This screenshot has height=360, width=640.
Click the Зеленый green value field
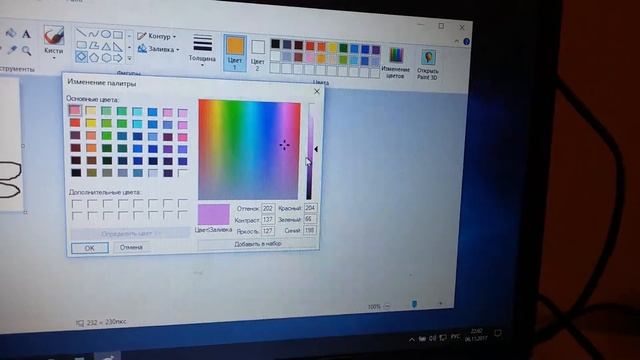point(310,219)
